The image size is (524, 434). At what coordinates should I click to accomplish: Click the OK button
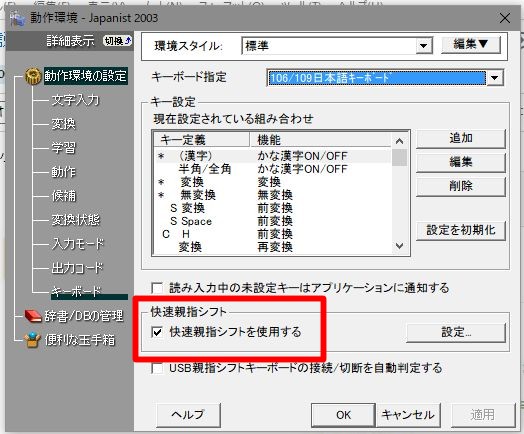click(343, 415)
